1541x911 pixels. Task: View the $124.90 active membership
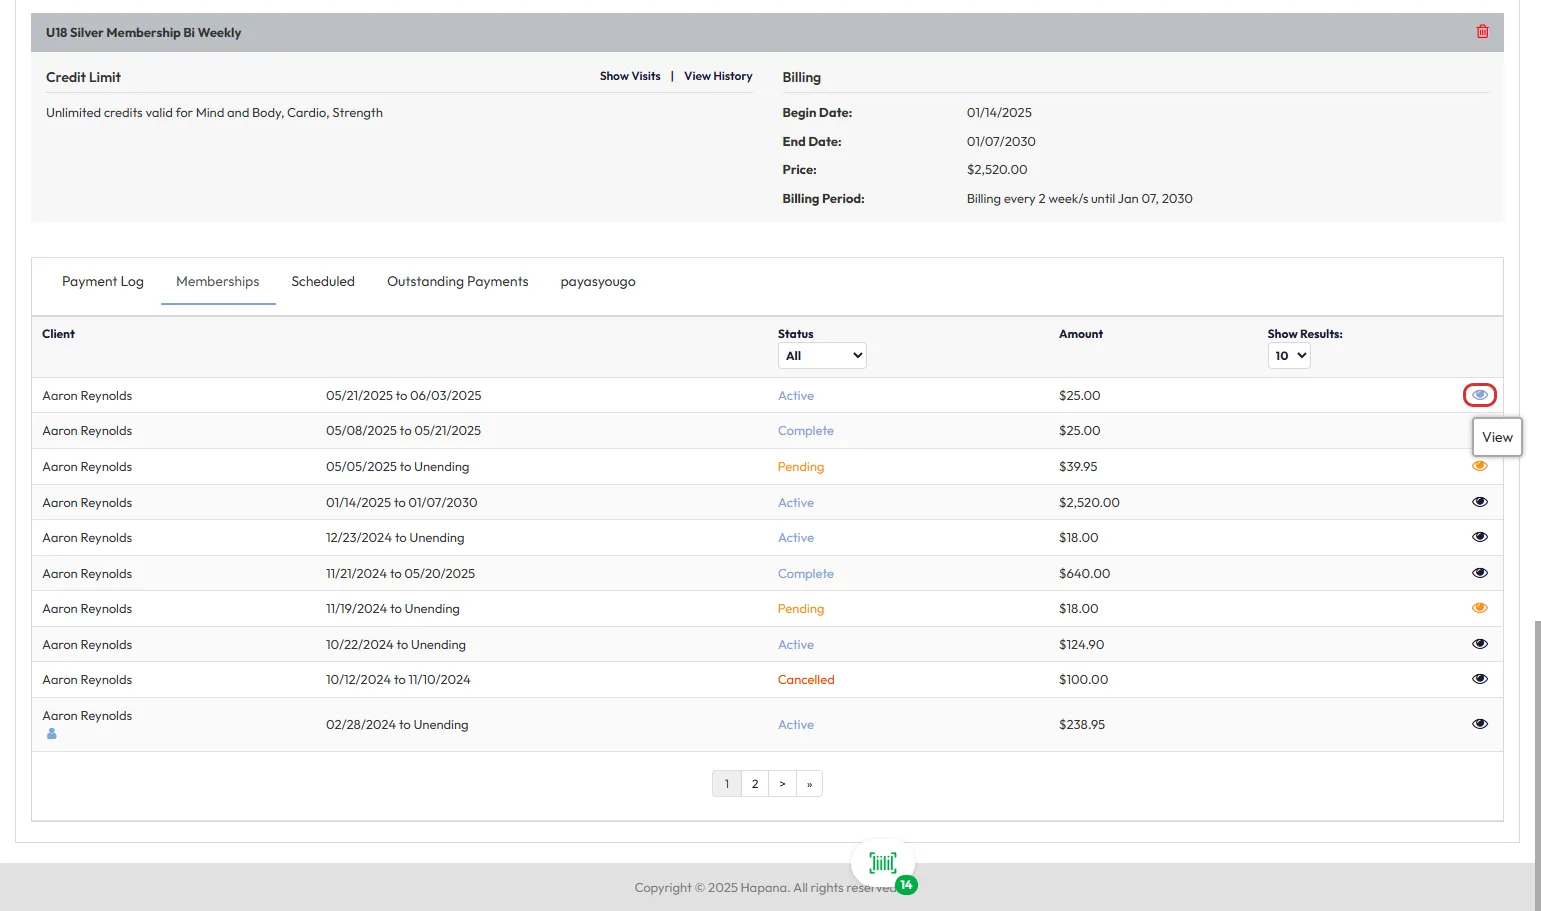click(x=1479, y=644)
